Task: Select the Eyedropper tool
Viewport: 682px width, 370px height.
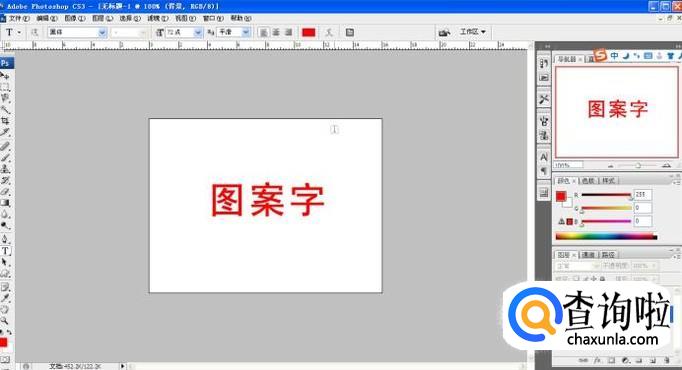Action: point(5,298)
